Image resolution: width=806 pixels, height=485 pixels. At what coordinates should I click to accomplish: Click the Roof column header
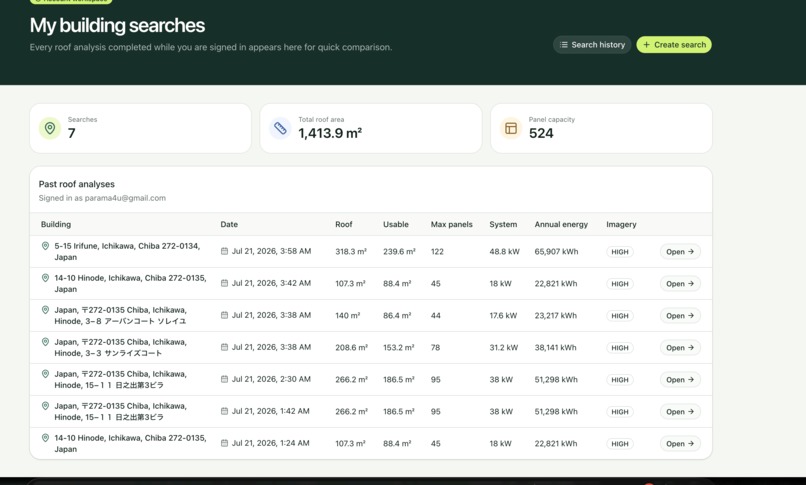tap(344, 225)
